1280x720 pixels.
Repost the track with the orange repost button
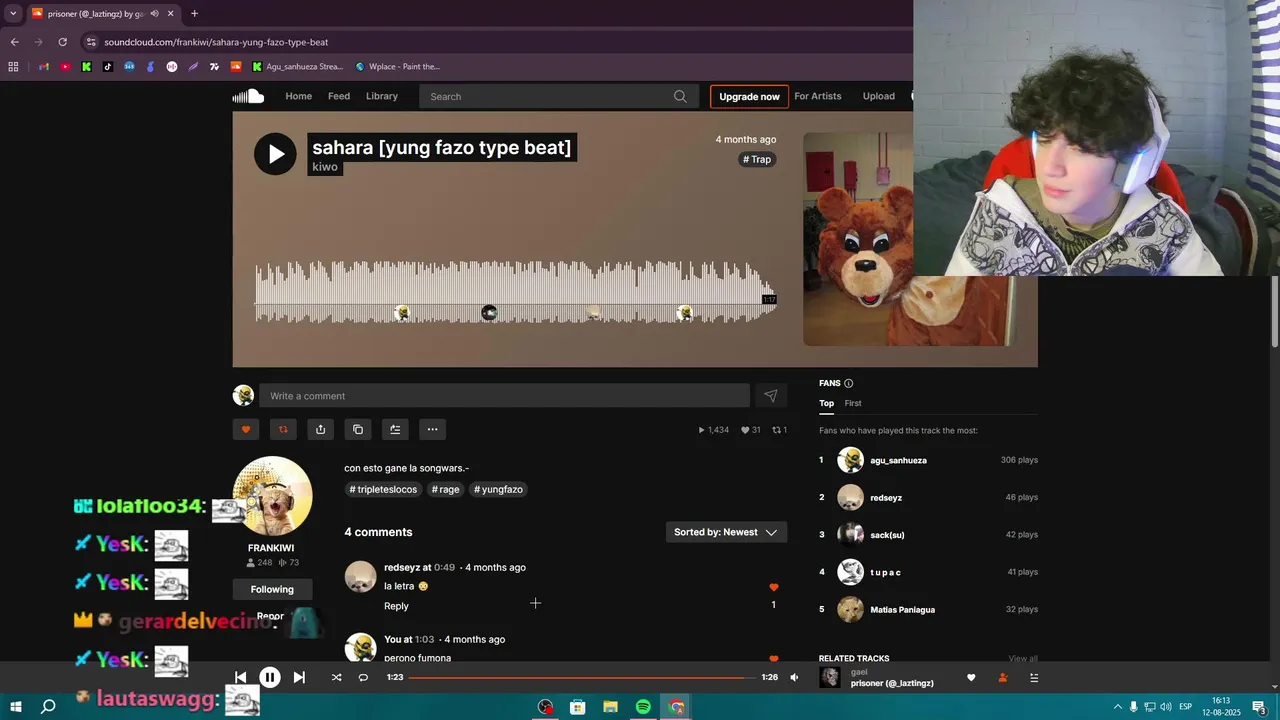tap(283, 429)
